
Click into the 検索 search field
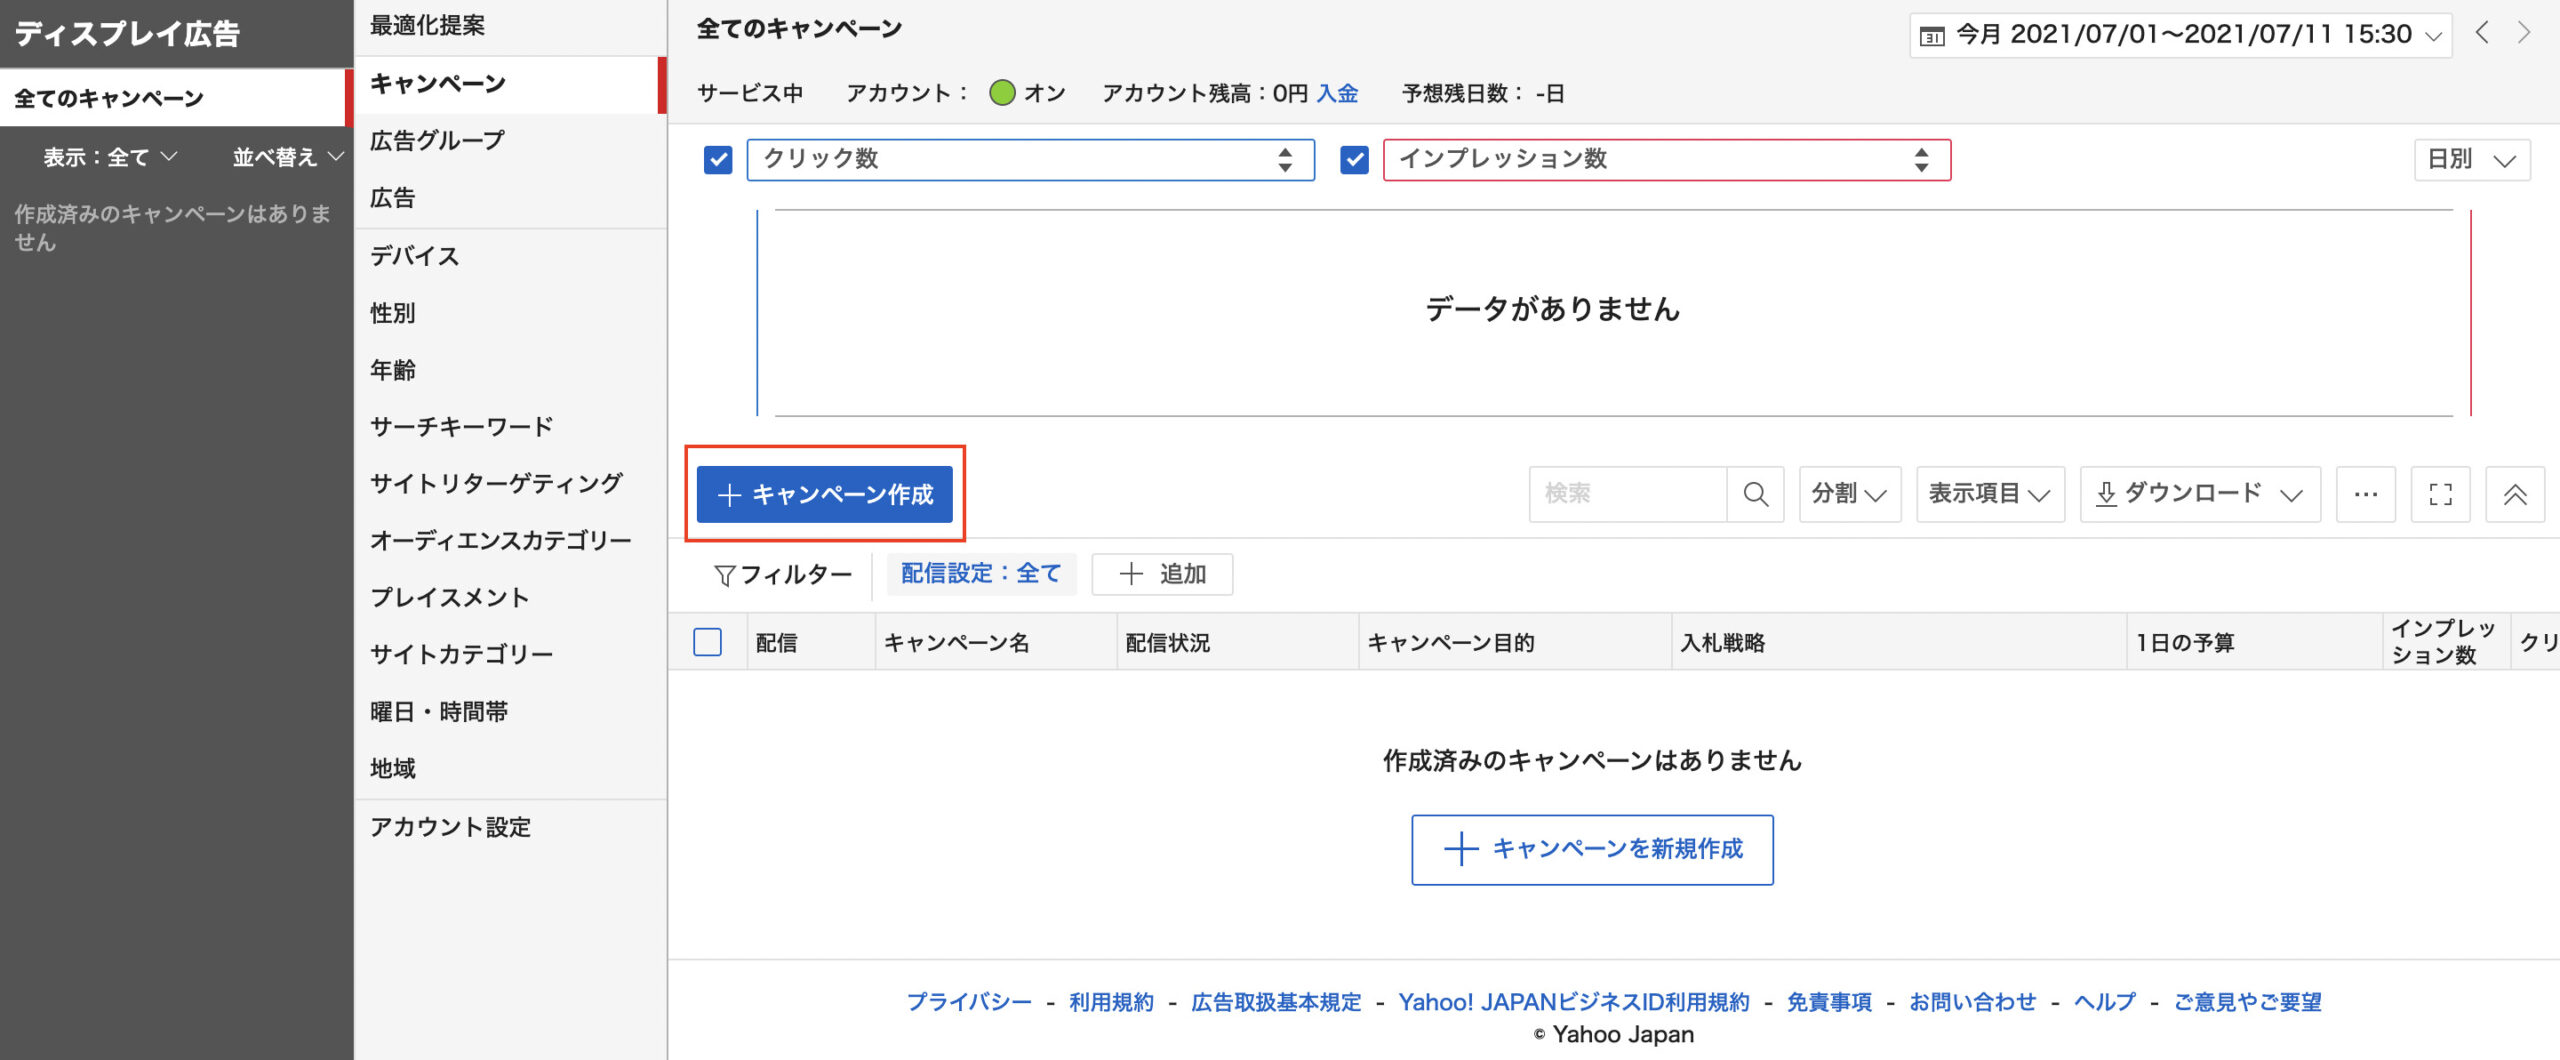(1627, 494)
